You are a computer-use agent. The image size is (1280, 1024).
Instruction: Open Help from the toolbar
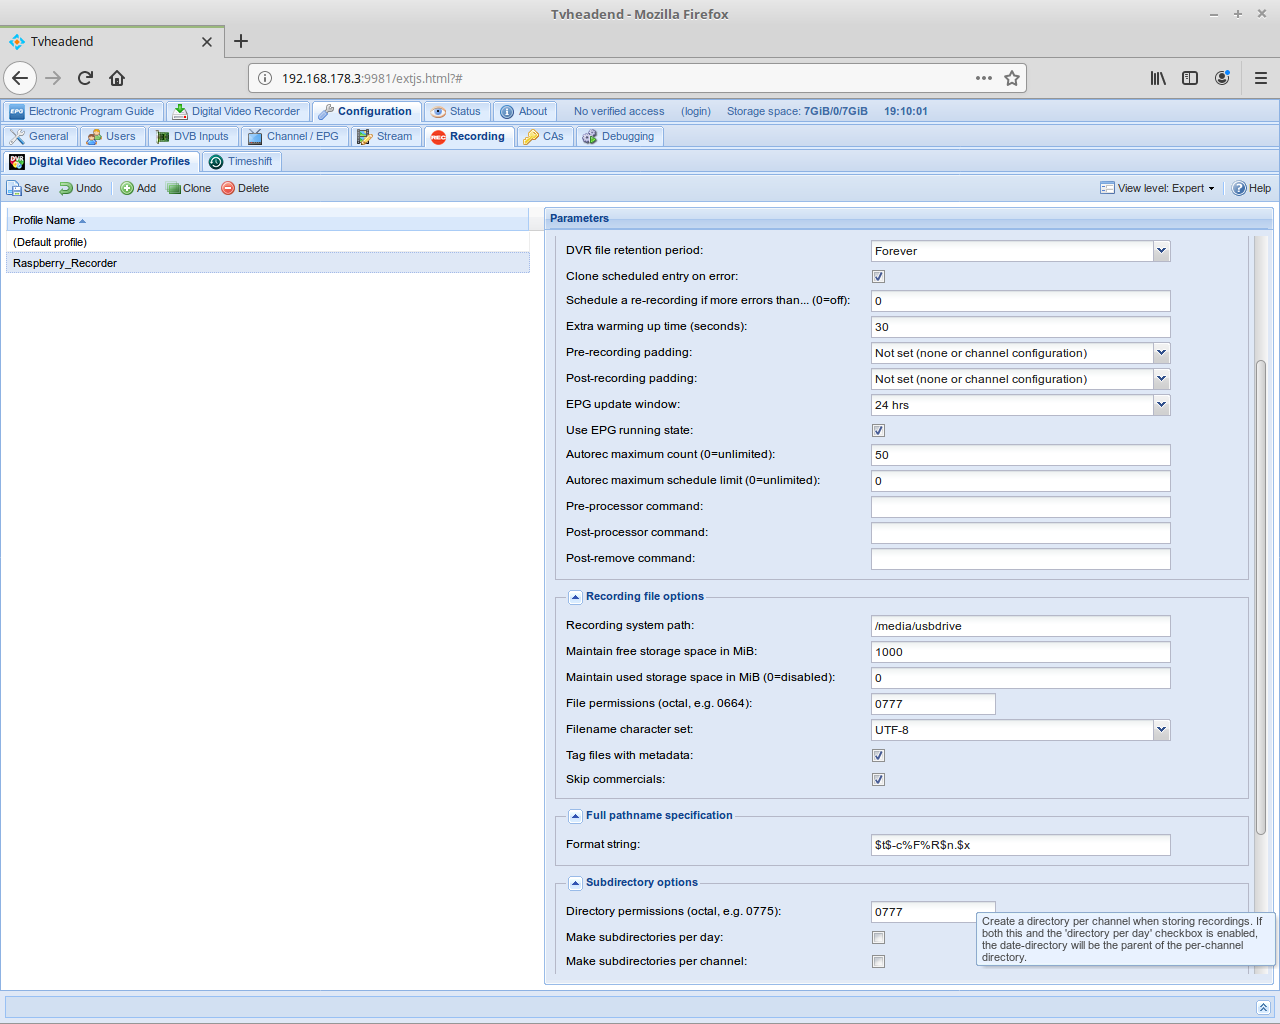point(1251,188)
